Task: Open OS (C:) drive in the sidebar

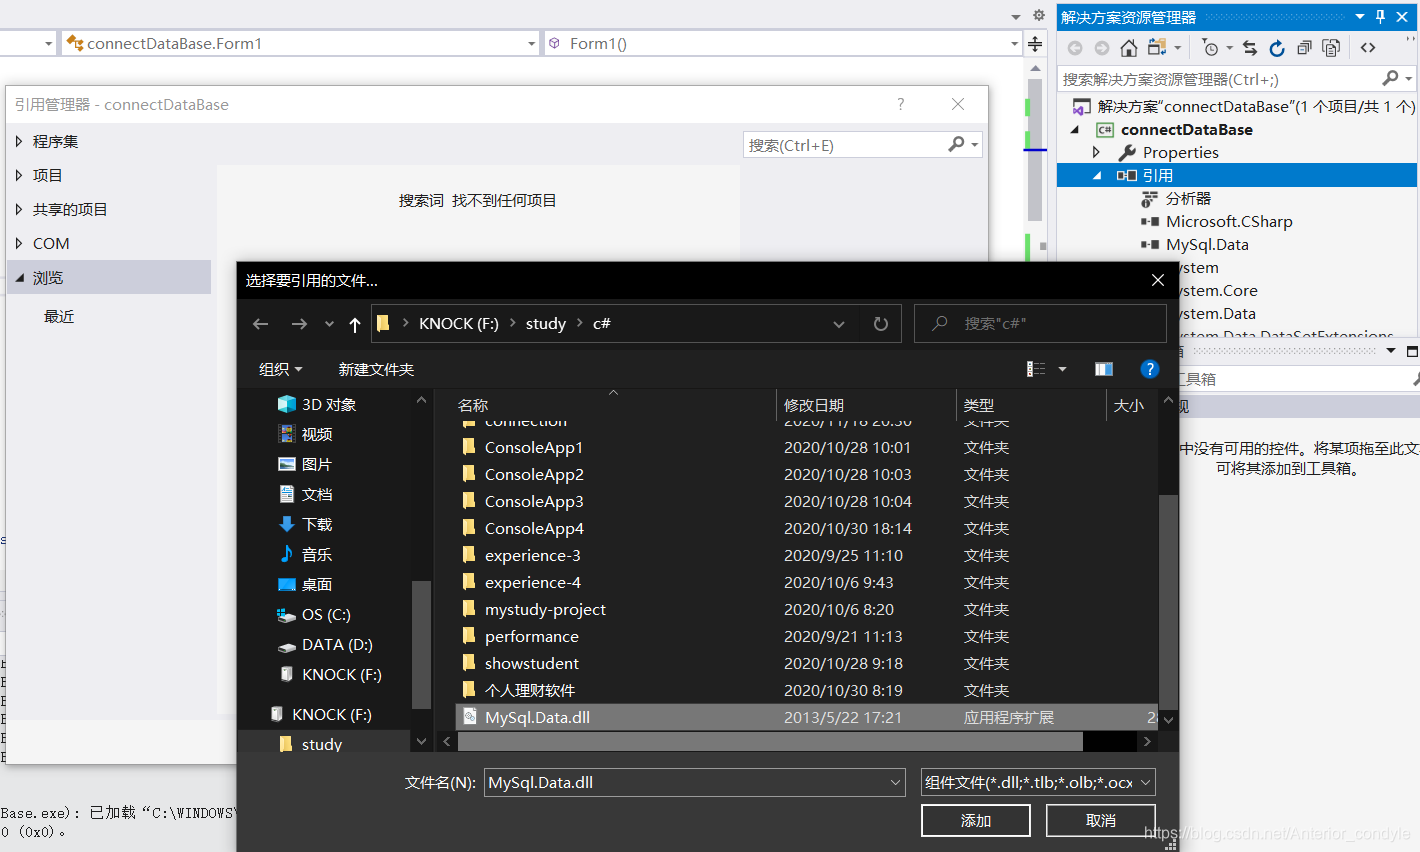Action: [326, 614]
